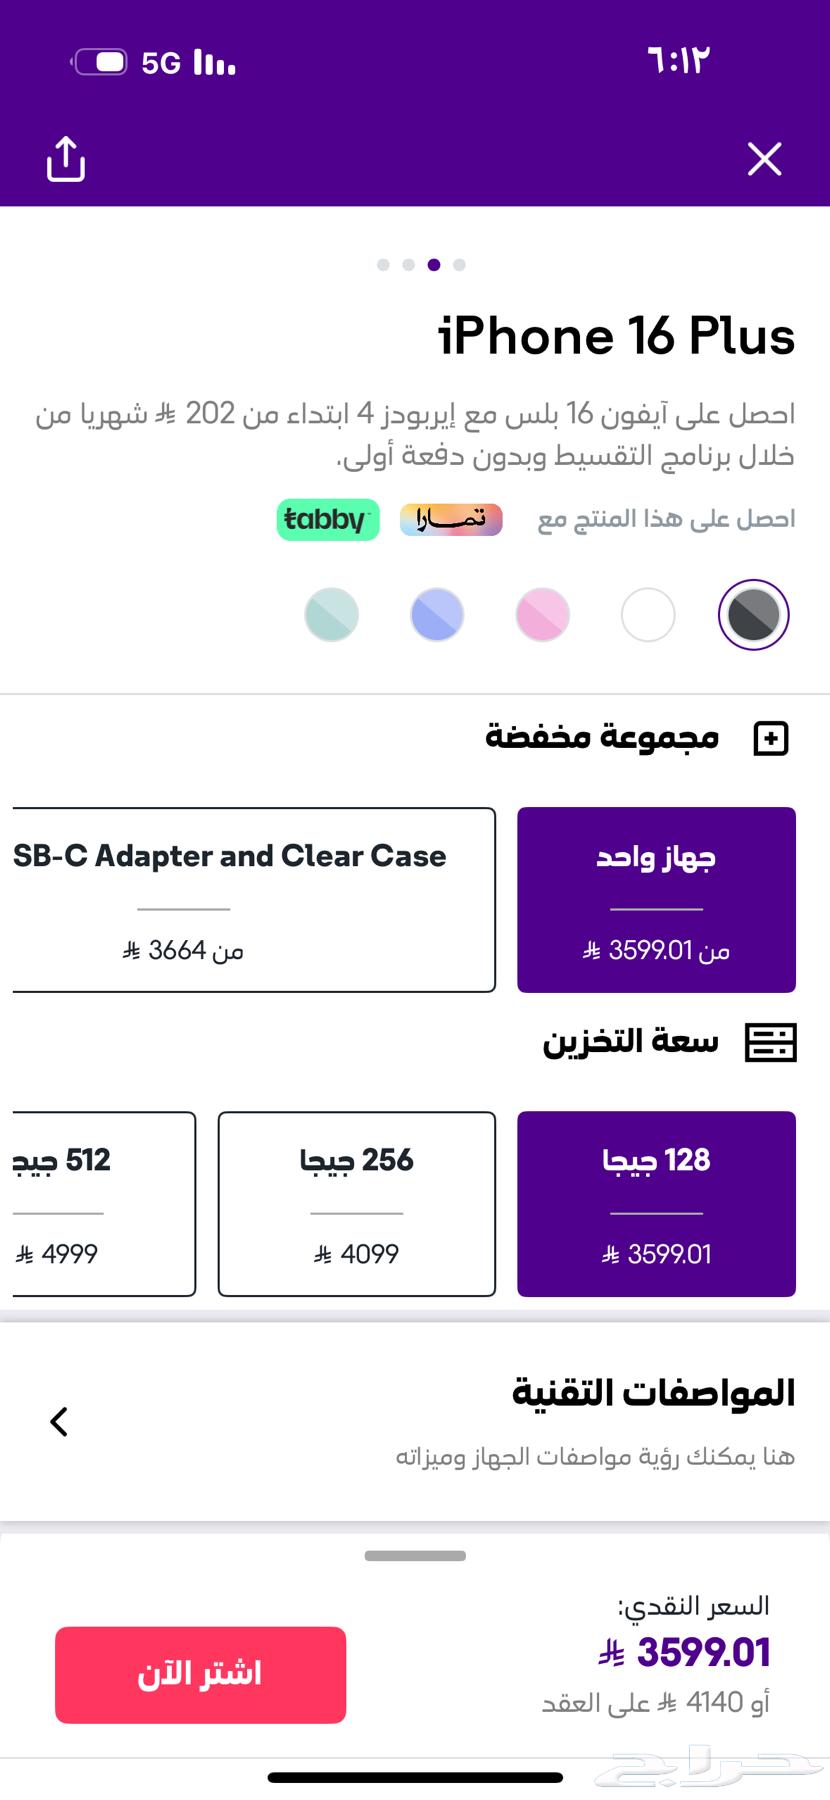The height and width of the screenshot is (1800, 830).
Task: Select the SB-C Adapter and Clear Case bundle
Action: tap(250, 900)
